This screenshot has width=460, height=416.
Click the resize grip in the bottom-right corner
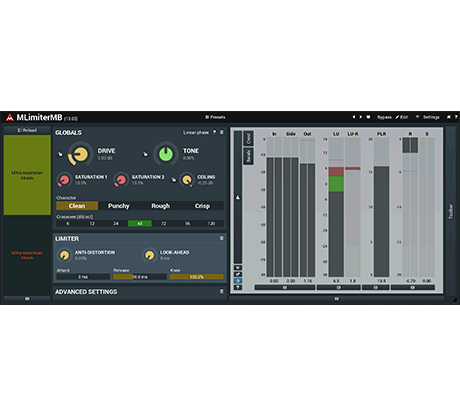[455, 300]
